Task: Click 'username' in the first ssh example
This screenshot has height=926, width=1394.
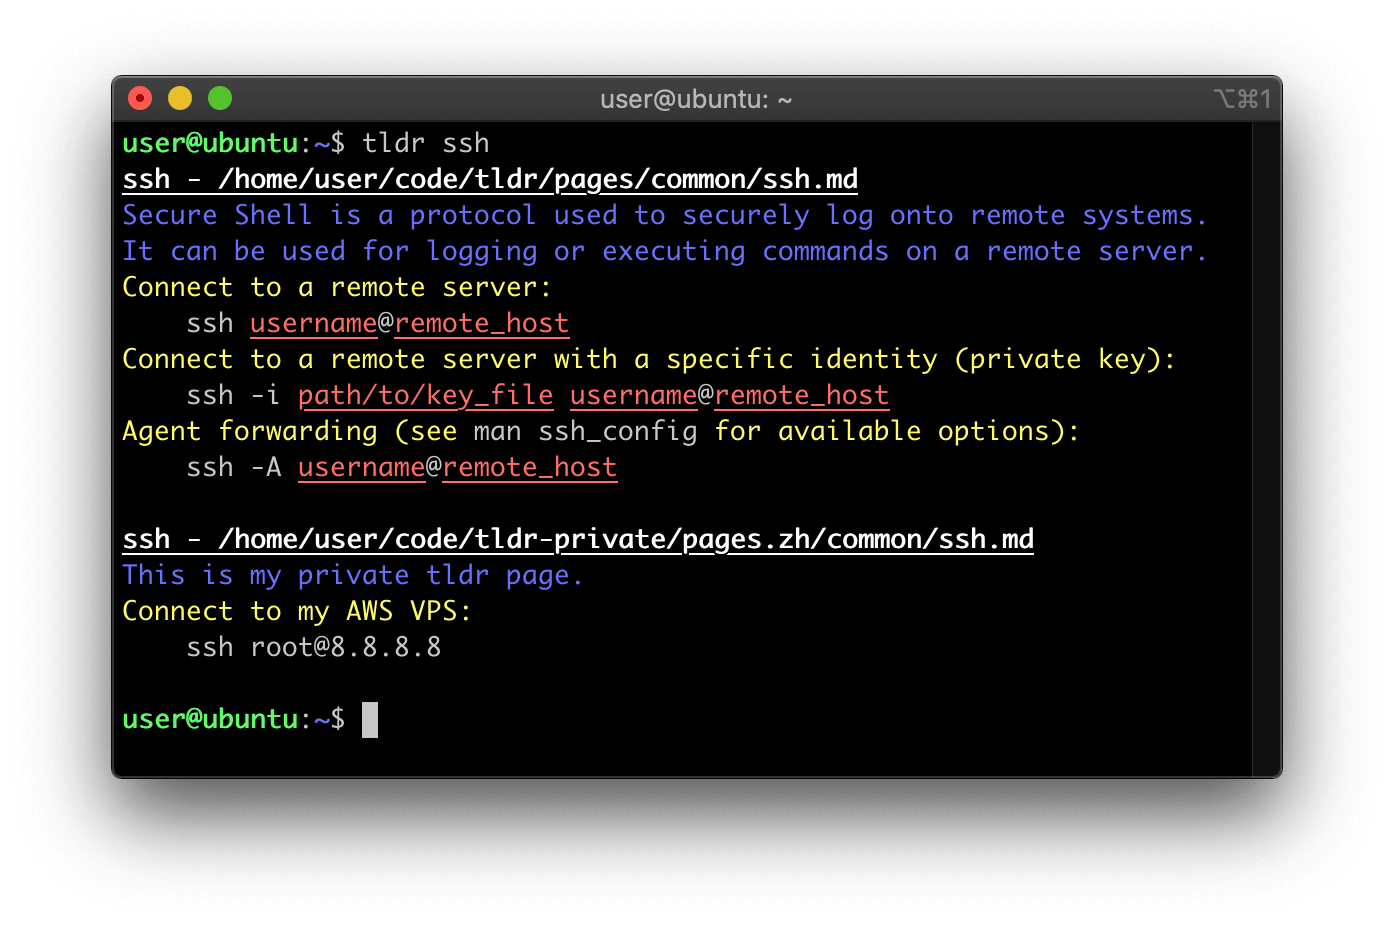Action: tap(314, 324)
